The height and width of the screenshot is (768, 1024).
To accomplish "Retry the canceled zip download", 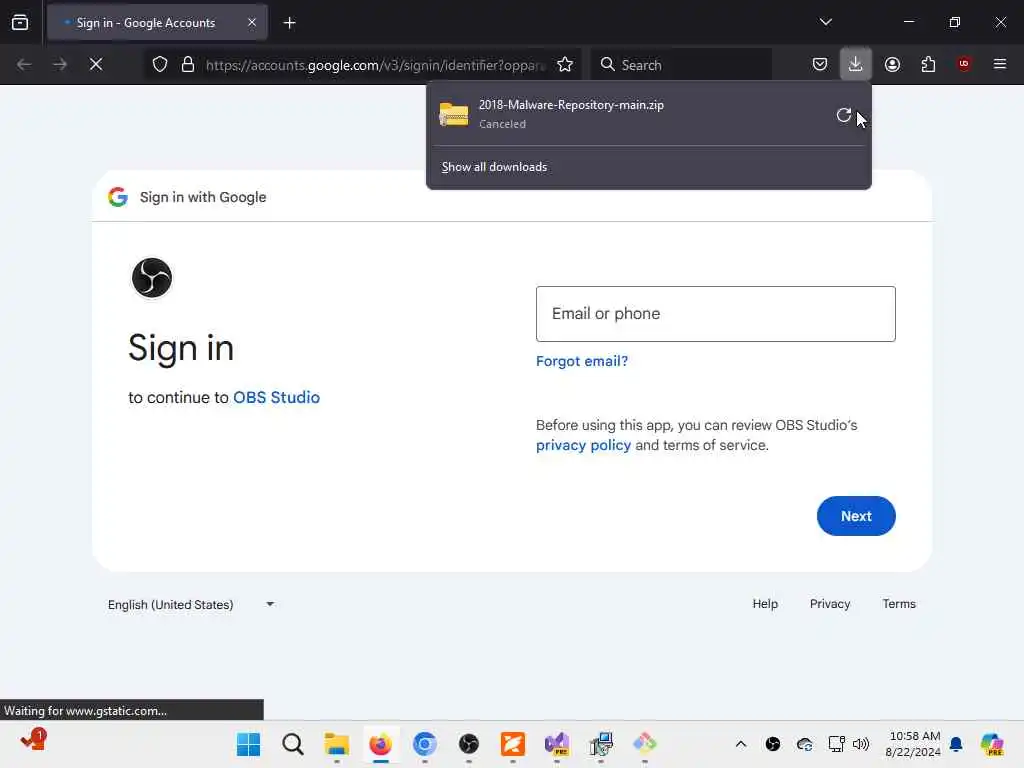I will tap(844, 115).
